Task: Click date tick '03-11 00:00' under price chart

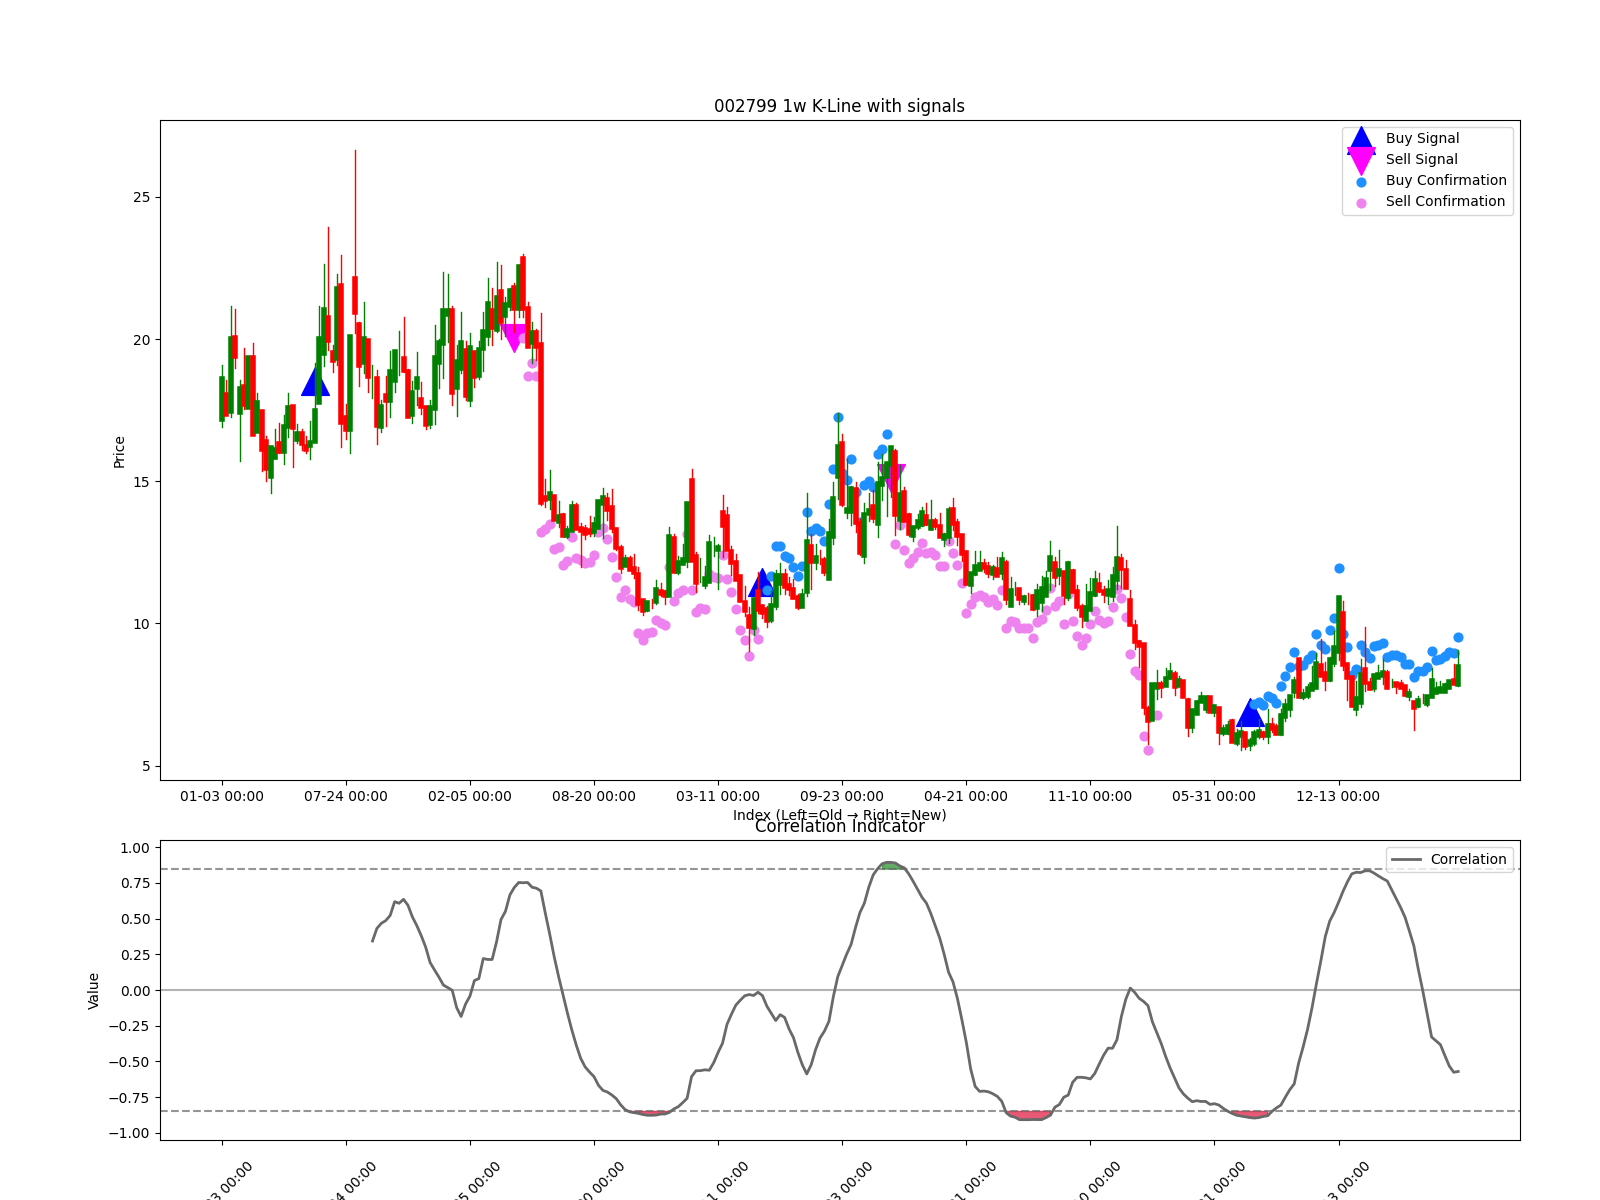Action: 718,796
